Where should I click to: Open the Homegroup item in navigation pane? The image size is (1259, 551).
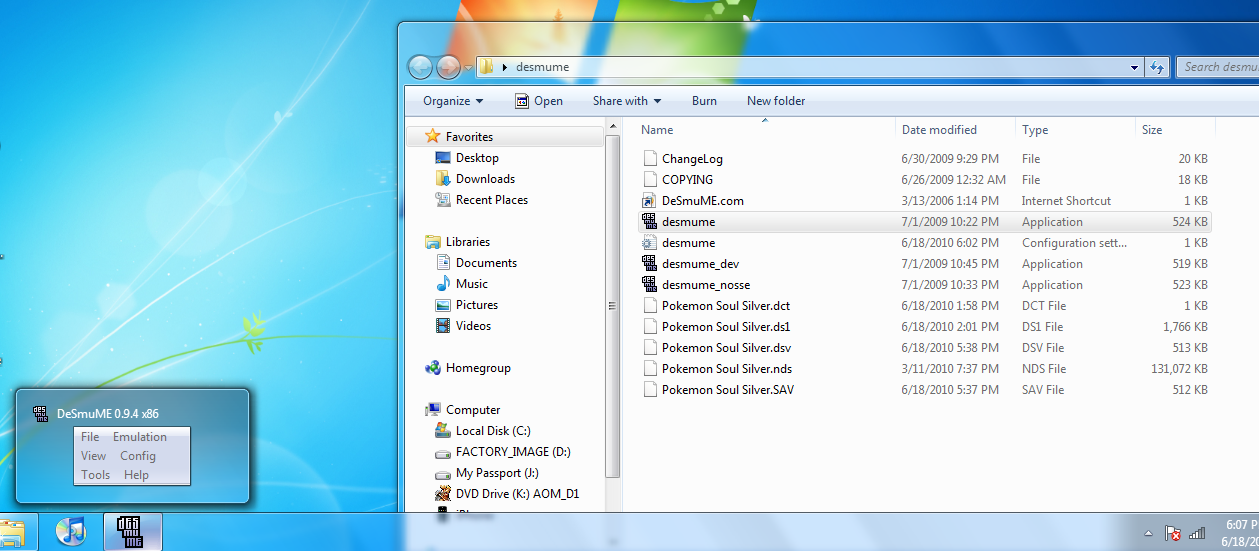(x=477, y=368)
